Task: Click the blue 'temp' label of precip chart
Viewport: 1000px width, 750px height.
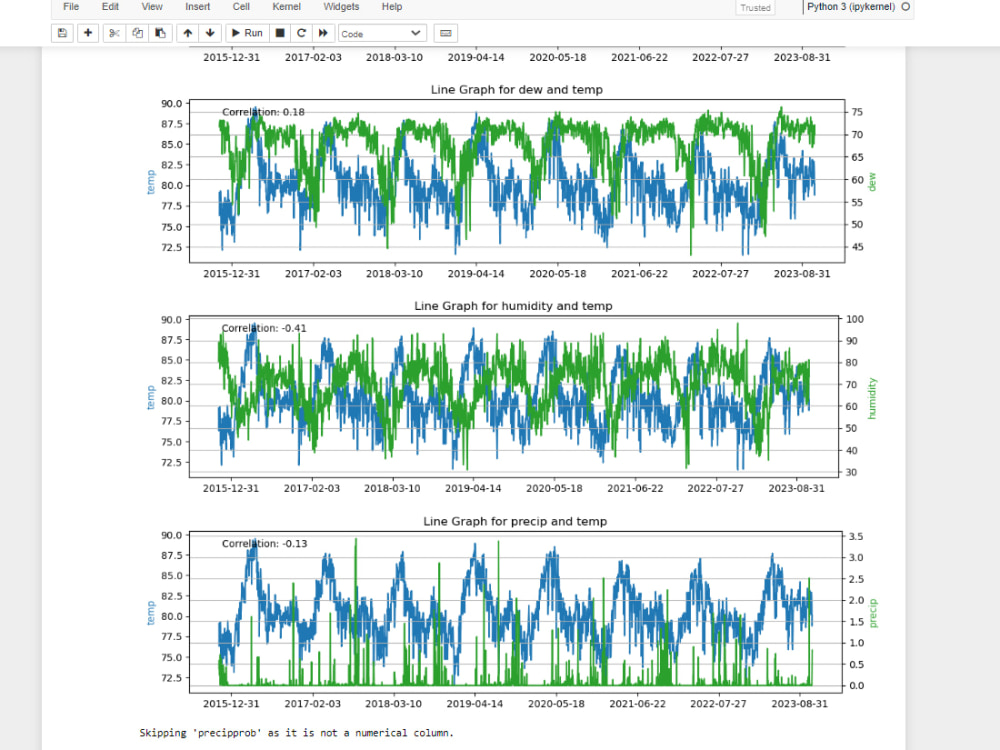Action: click(151, 613)
